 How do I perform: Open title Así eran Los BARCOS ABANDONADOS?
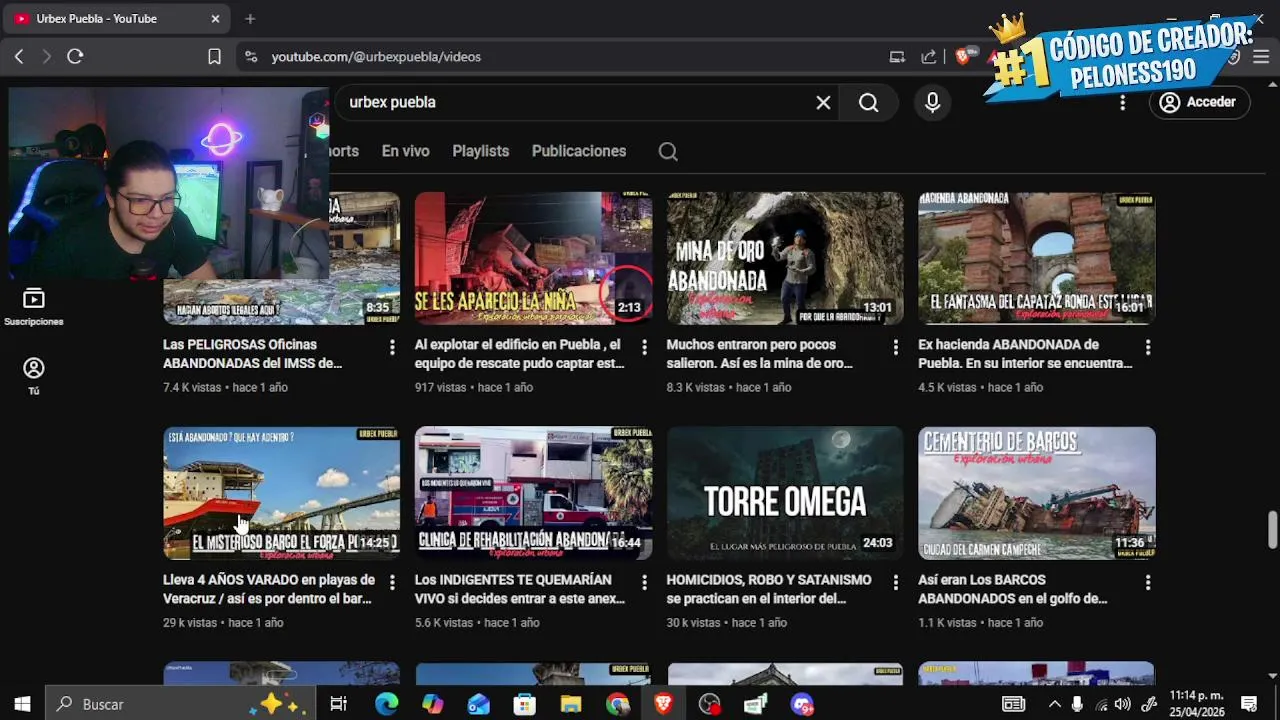tap(1012, 589)
